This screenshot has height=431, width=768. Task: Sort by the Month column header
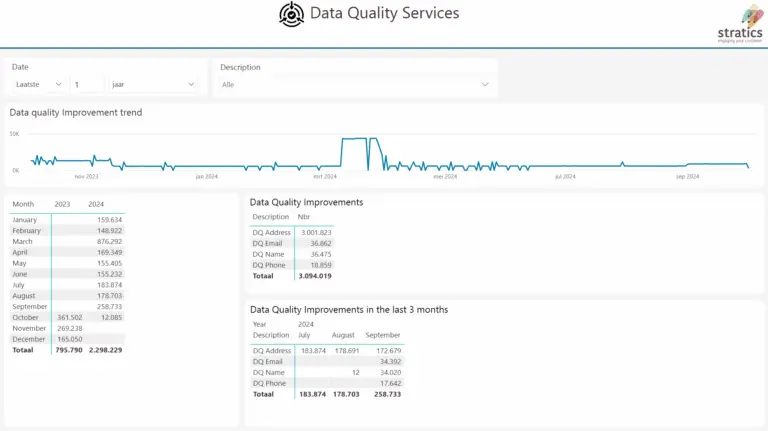pos(23,204)
